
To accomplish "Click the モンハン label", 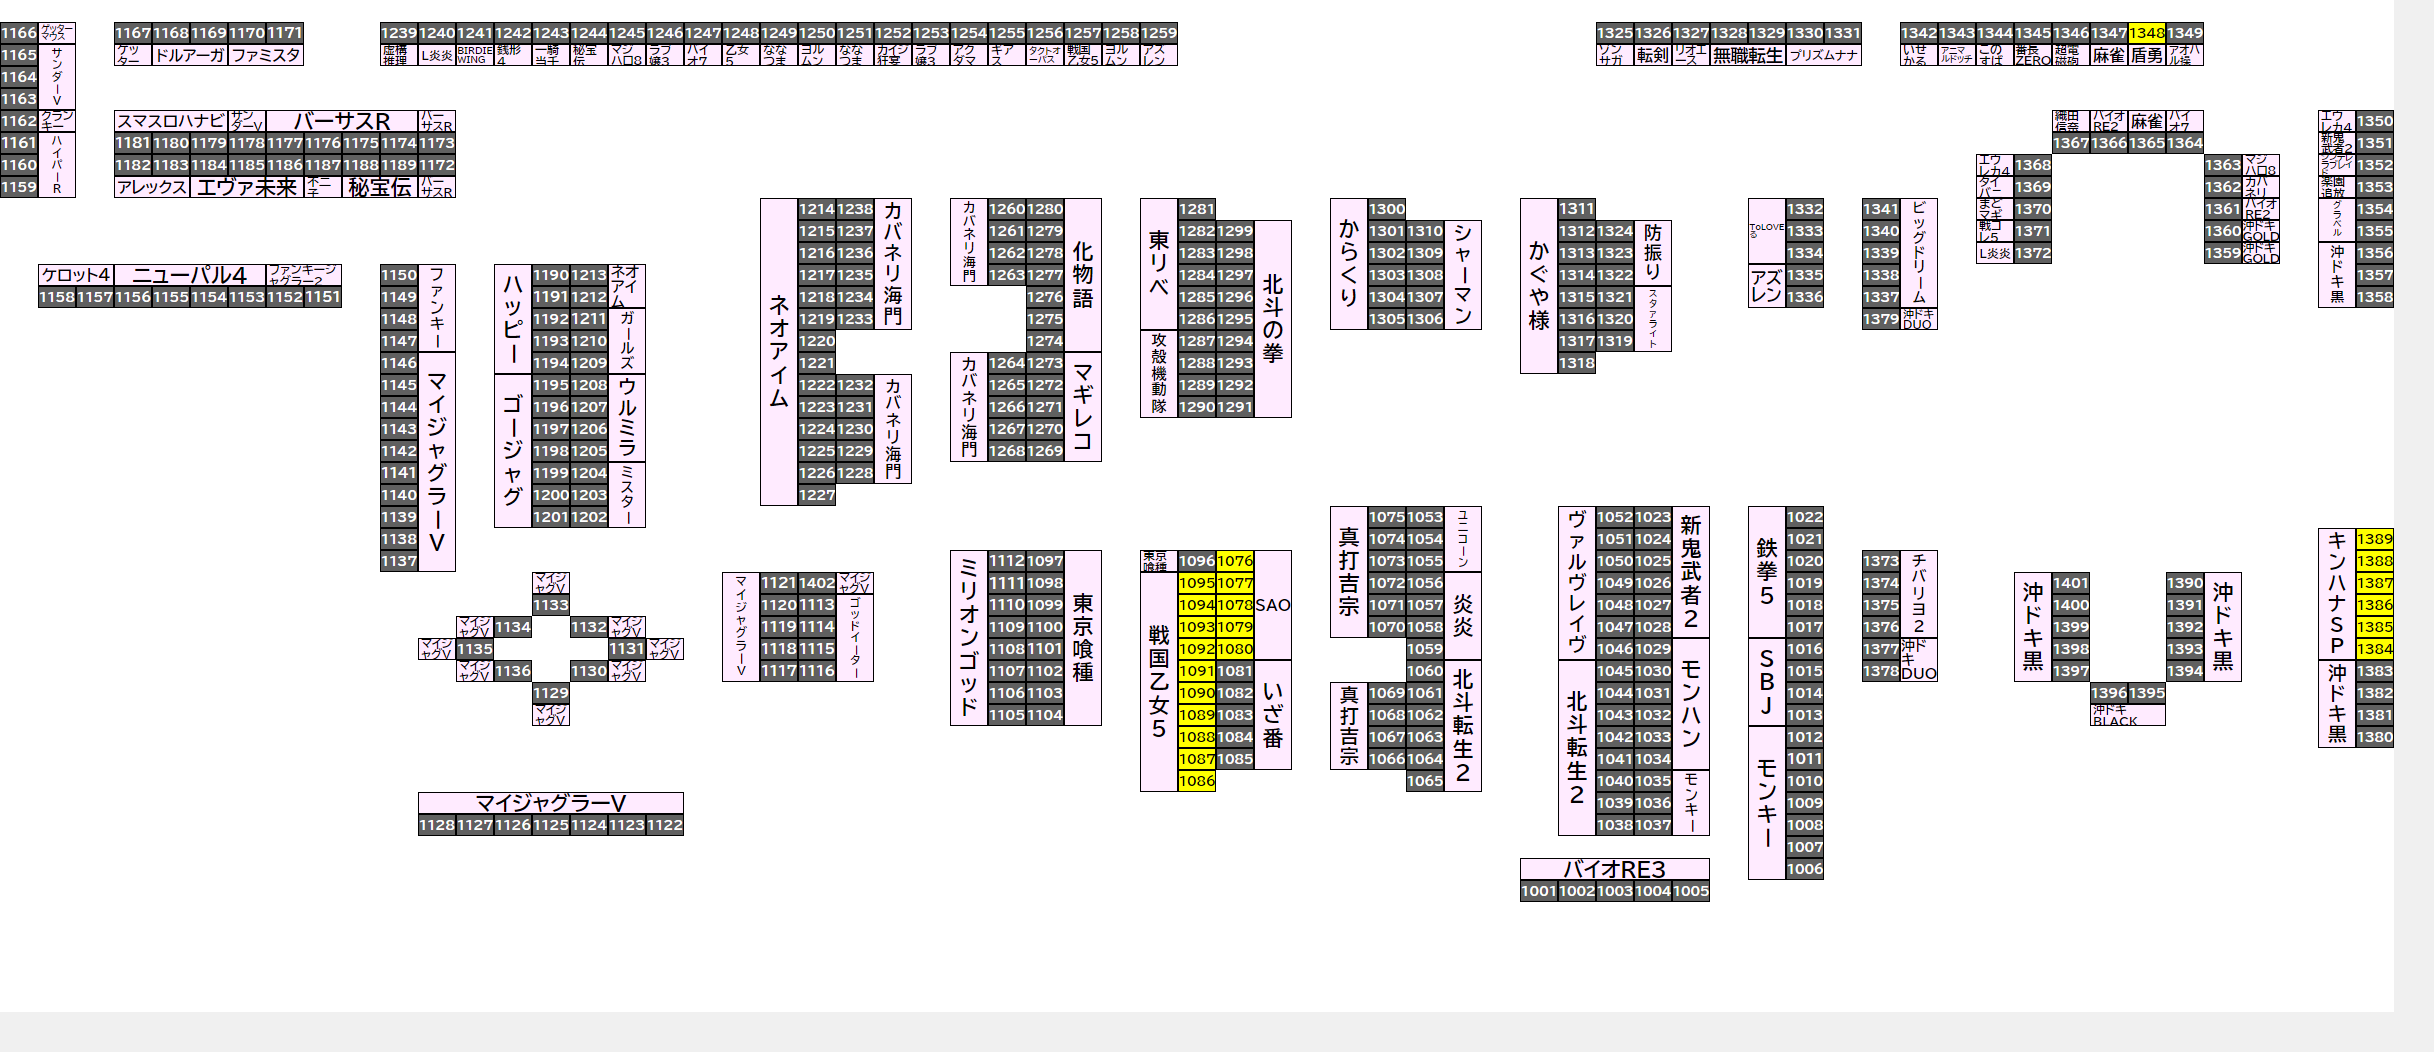I will pyautogui.click(x=1691, y=704).
